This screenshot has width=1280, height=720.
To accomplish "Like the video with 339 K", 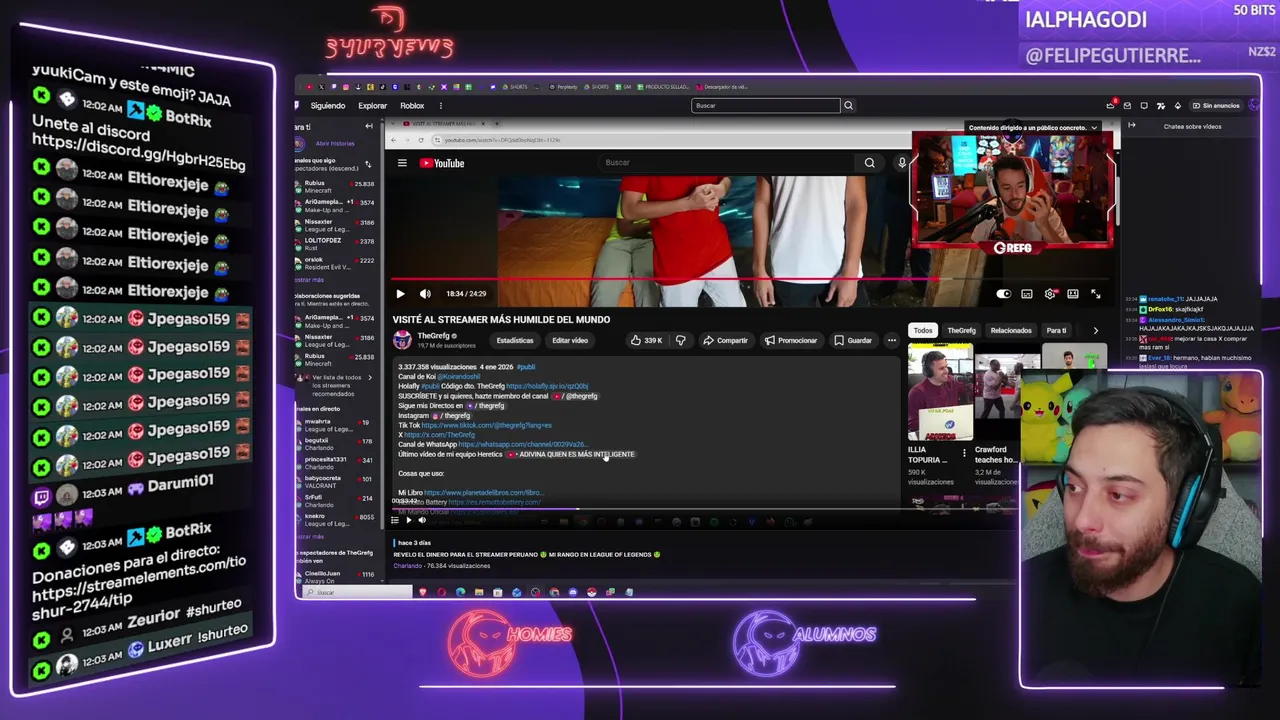I will pyautogui.click(x=646, y=340).
